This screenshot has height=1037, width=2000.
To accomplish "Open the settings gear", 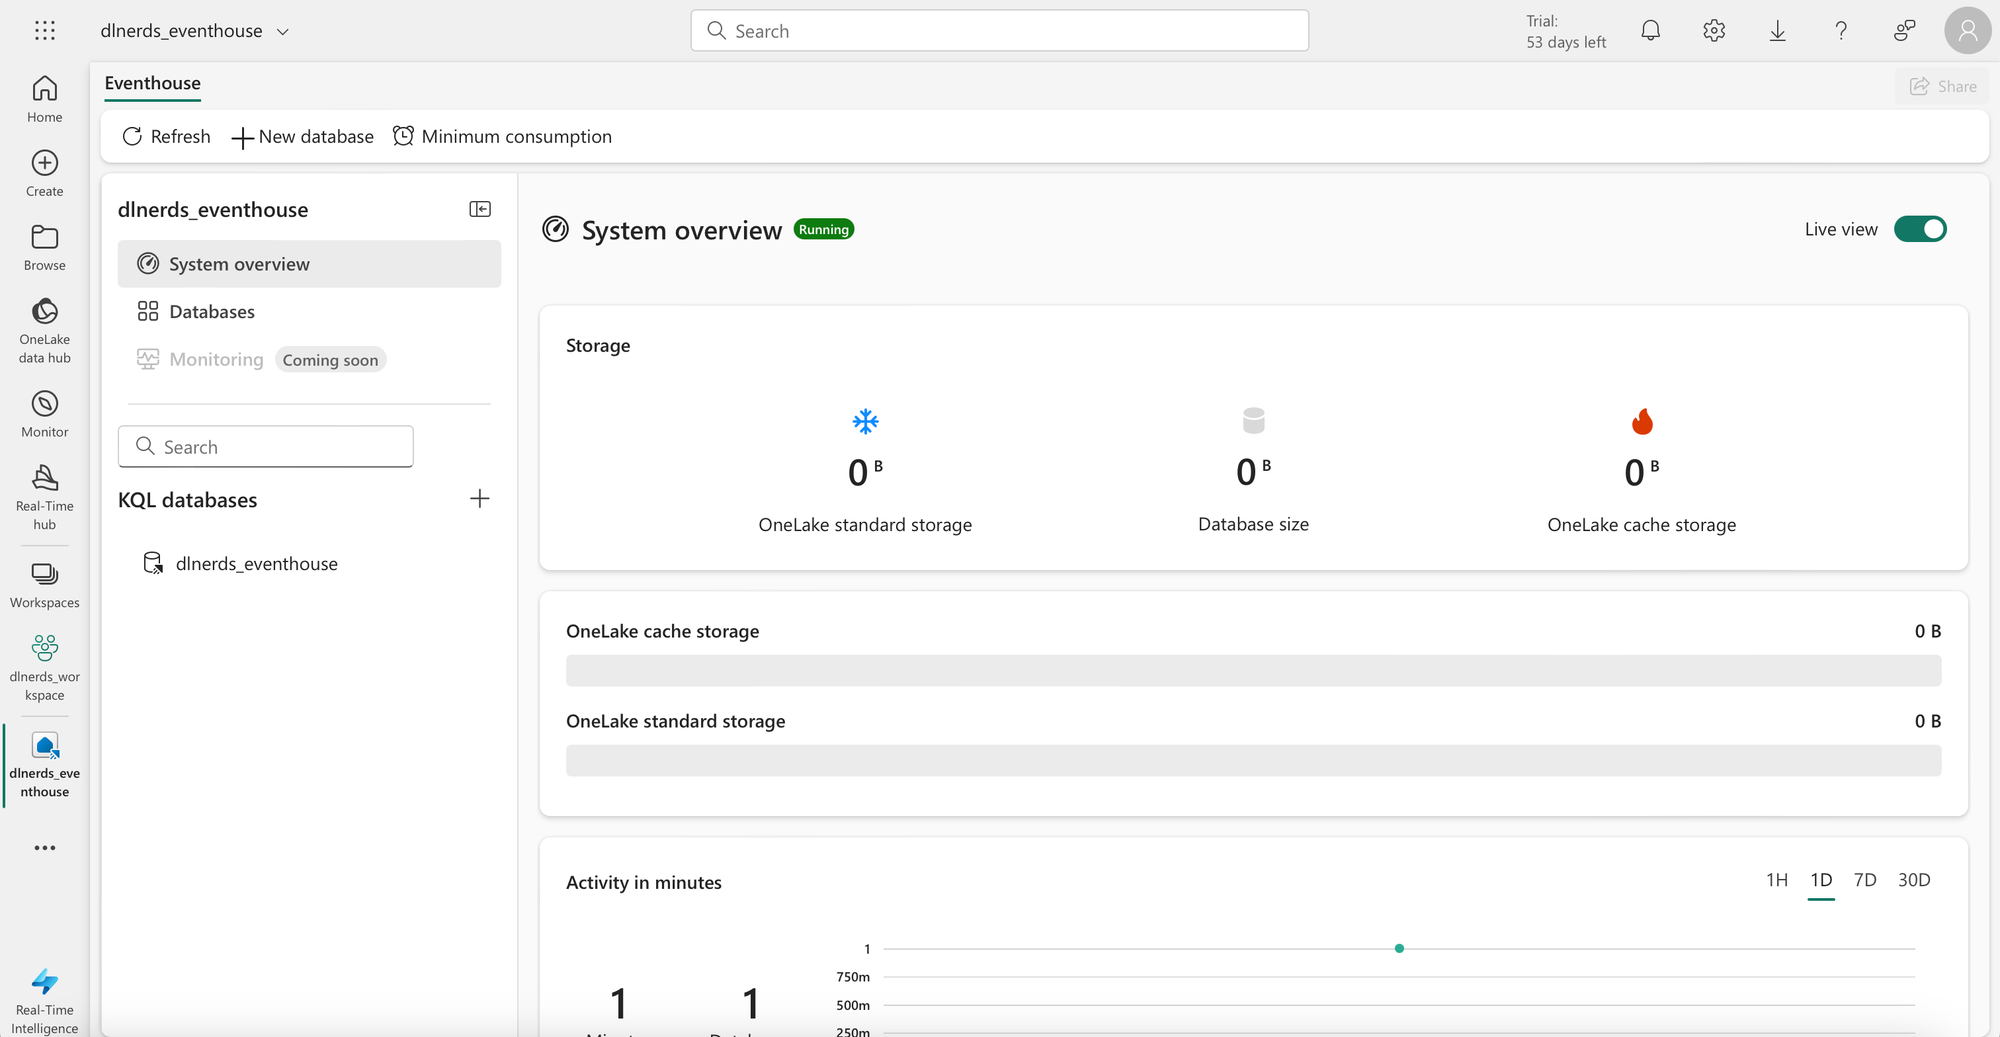I will (1714, 31).
